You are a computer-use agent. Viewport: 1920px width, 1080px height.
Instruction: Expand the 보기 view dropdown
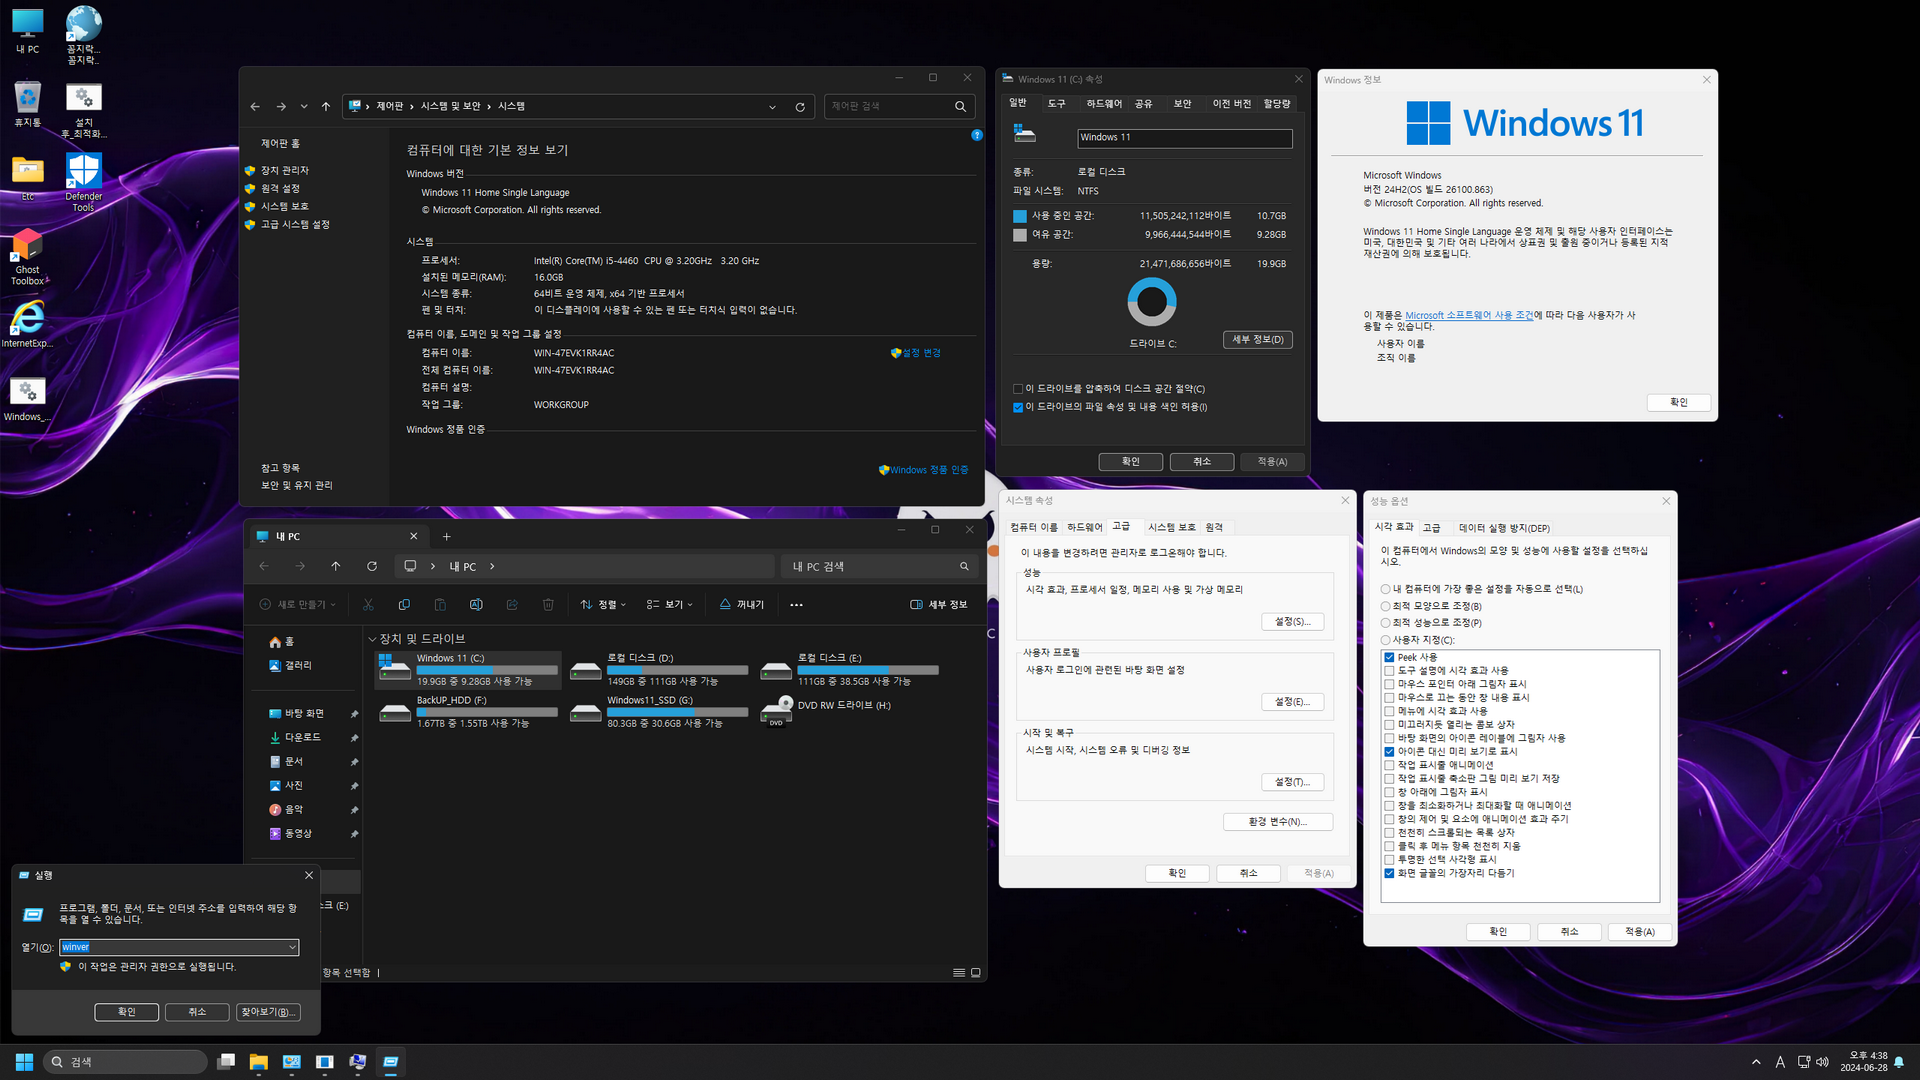click(x=670, y=605)
